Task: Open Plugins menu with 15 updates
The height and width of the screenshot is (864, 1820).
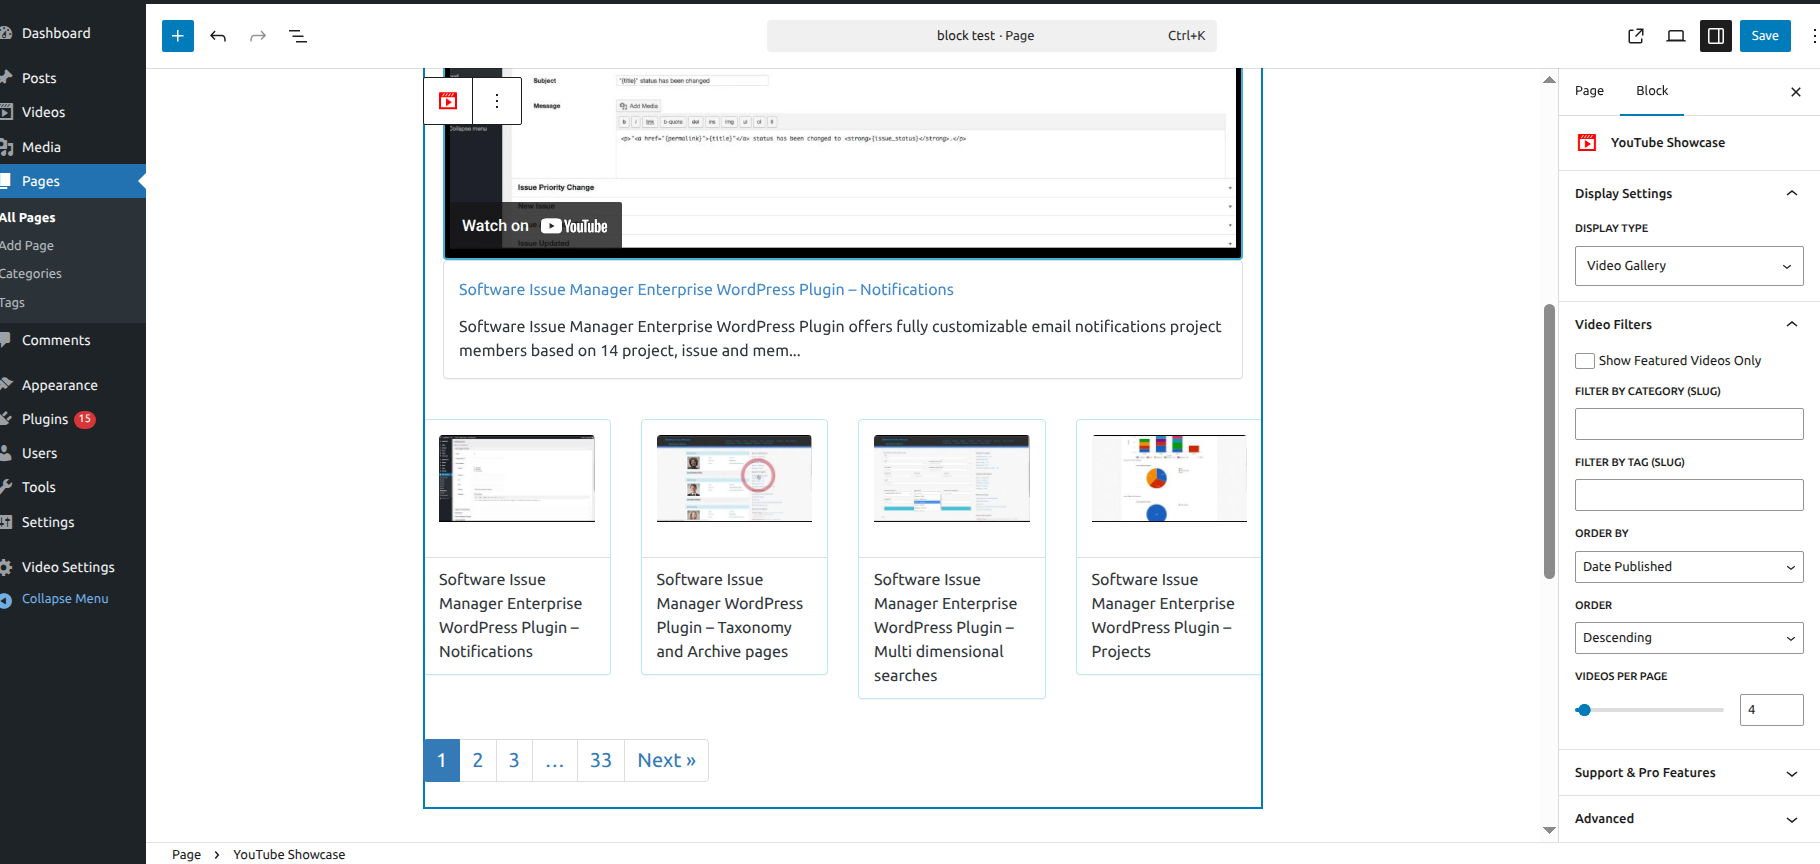Action: 58,419
